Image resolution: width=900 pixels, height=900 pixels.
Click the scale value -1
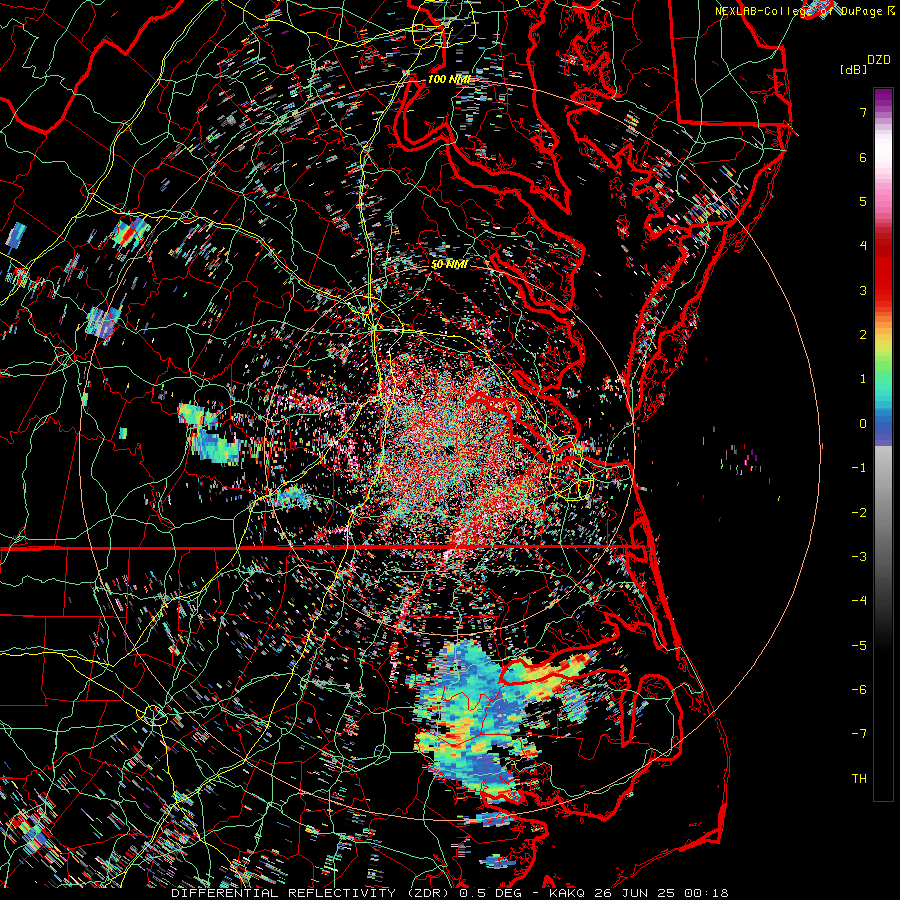click(859, 468)
